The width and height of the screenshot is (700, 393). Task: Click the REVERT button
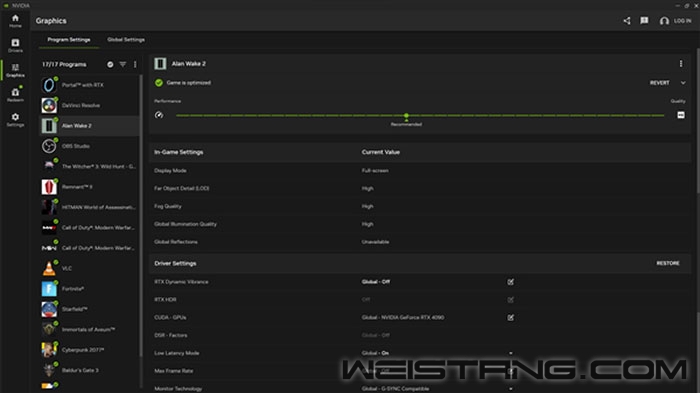tap(659, 83)
